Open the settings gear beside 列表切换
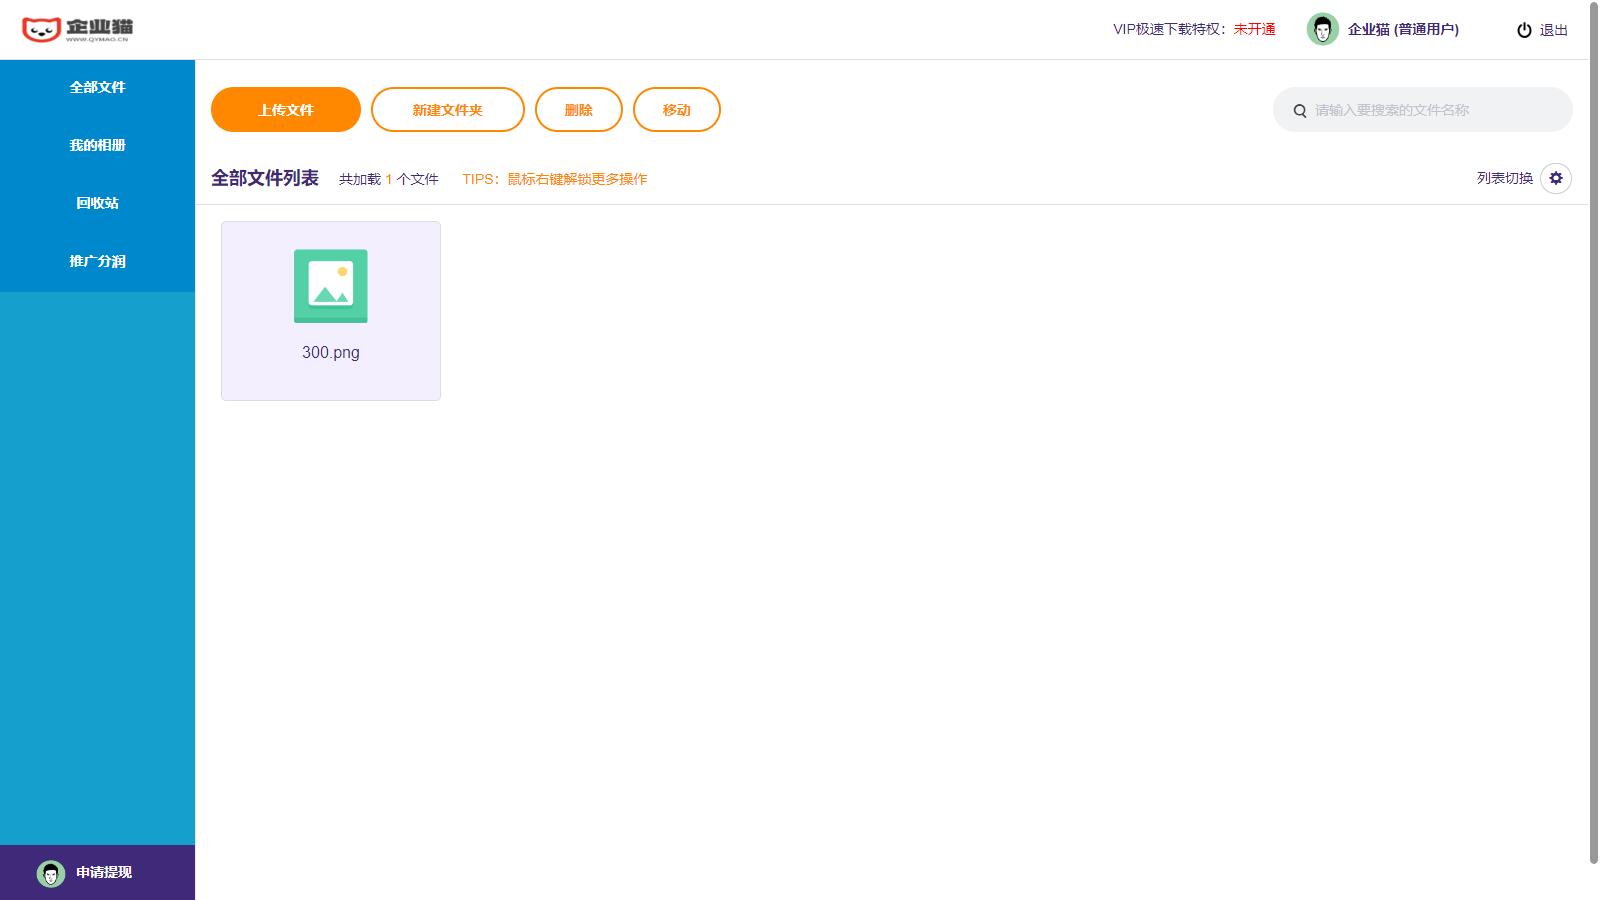The image size is (1600, 900). point(1556,178)
